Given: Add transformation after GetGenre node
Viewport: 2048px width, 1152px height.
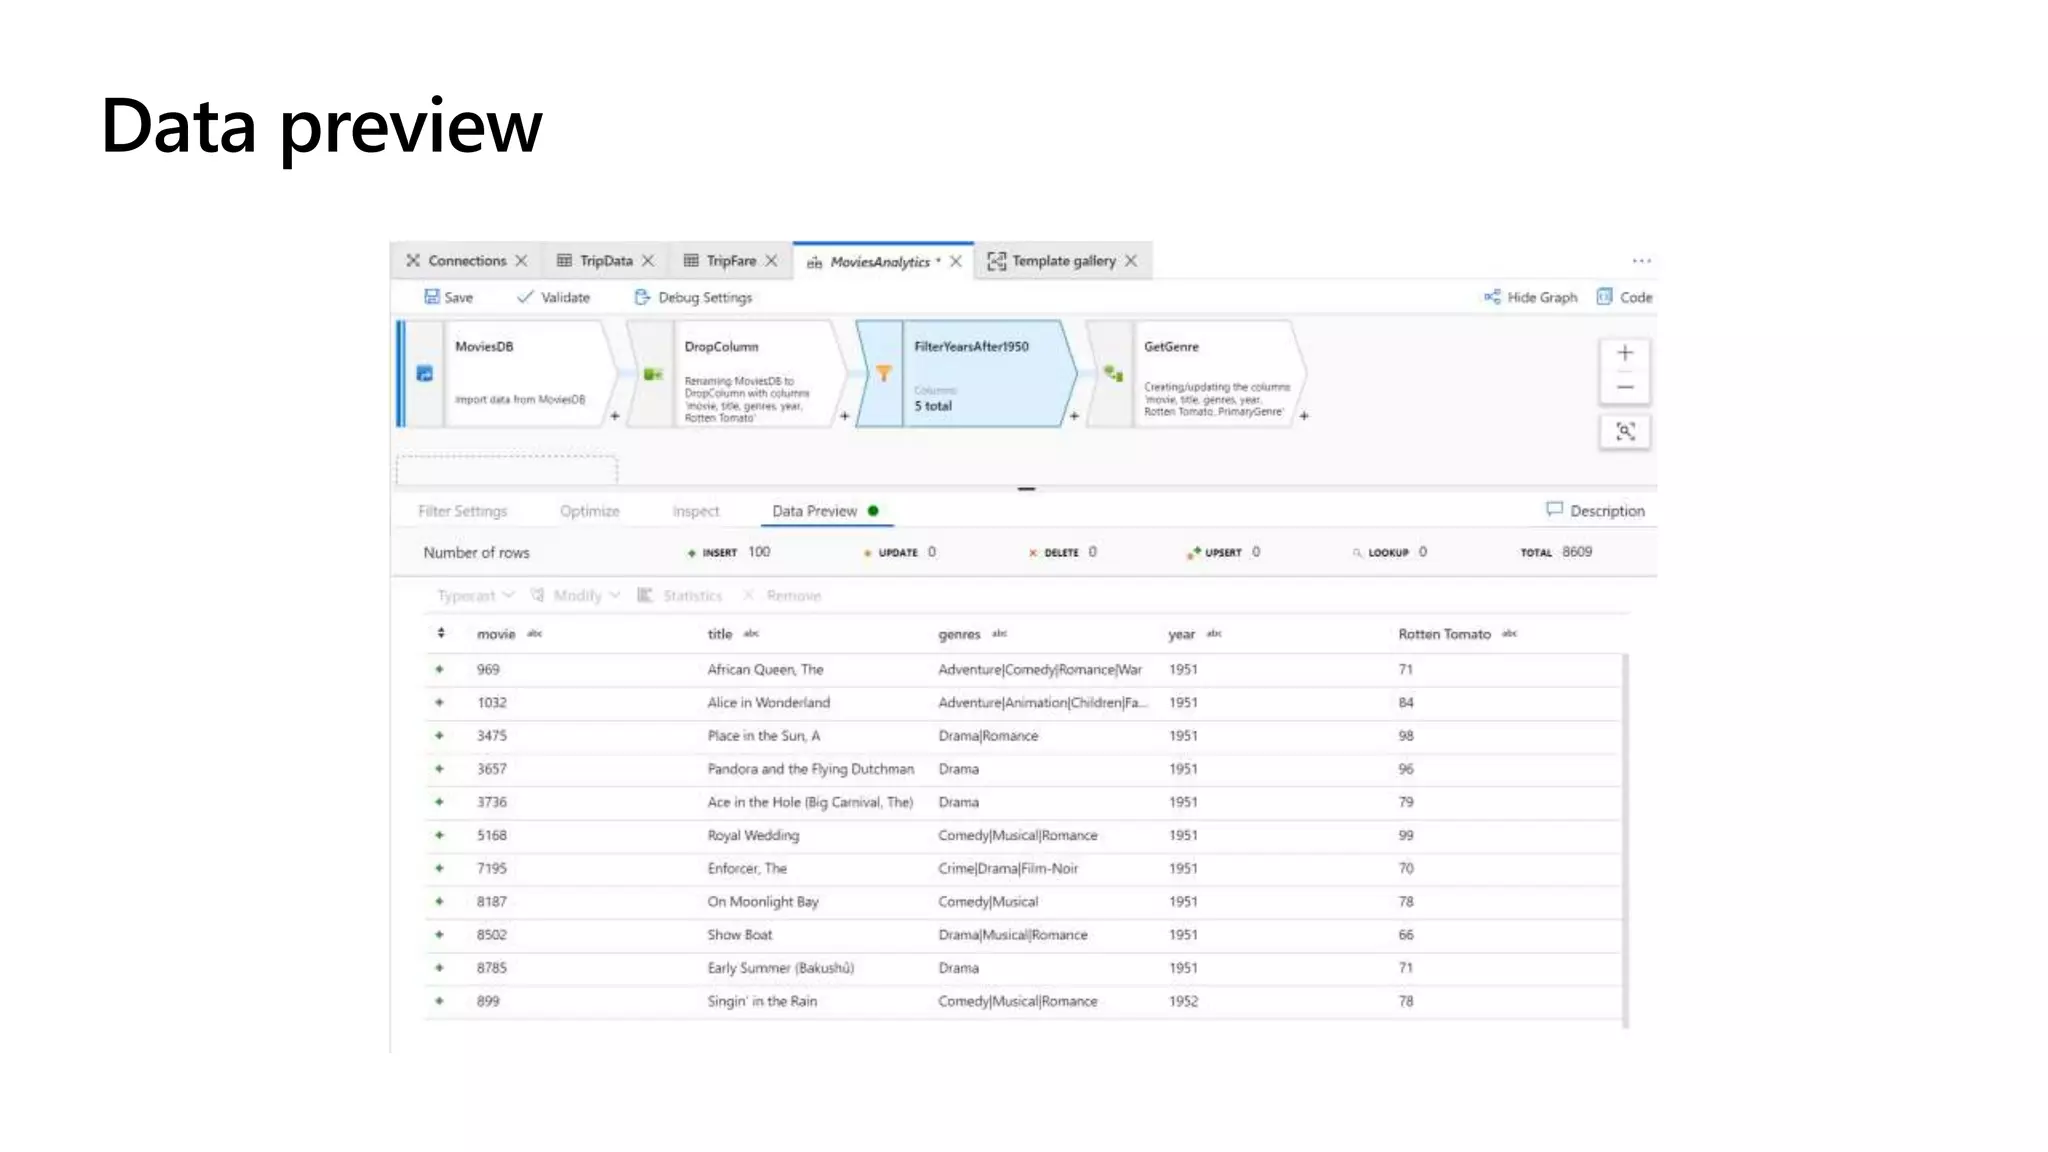Looking at the screenshot, I should [1304, 416].
